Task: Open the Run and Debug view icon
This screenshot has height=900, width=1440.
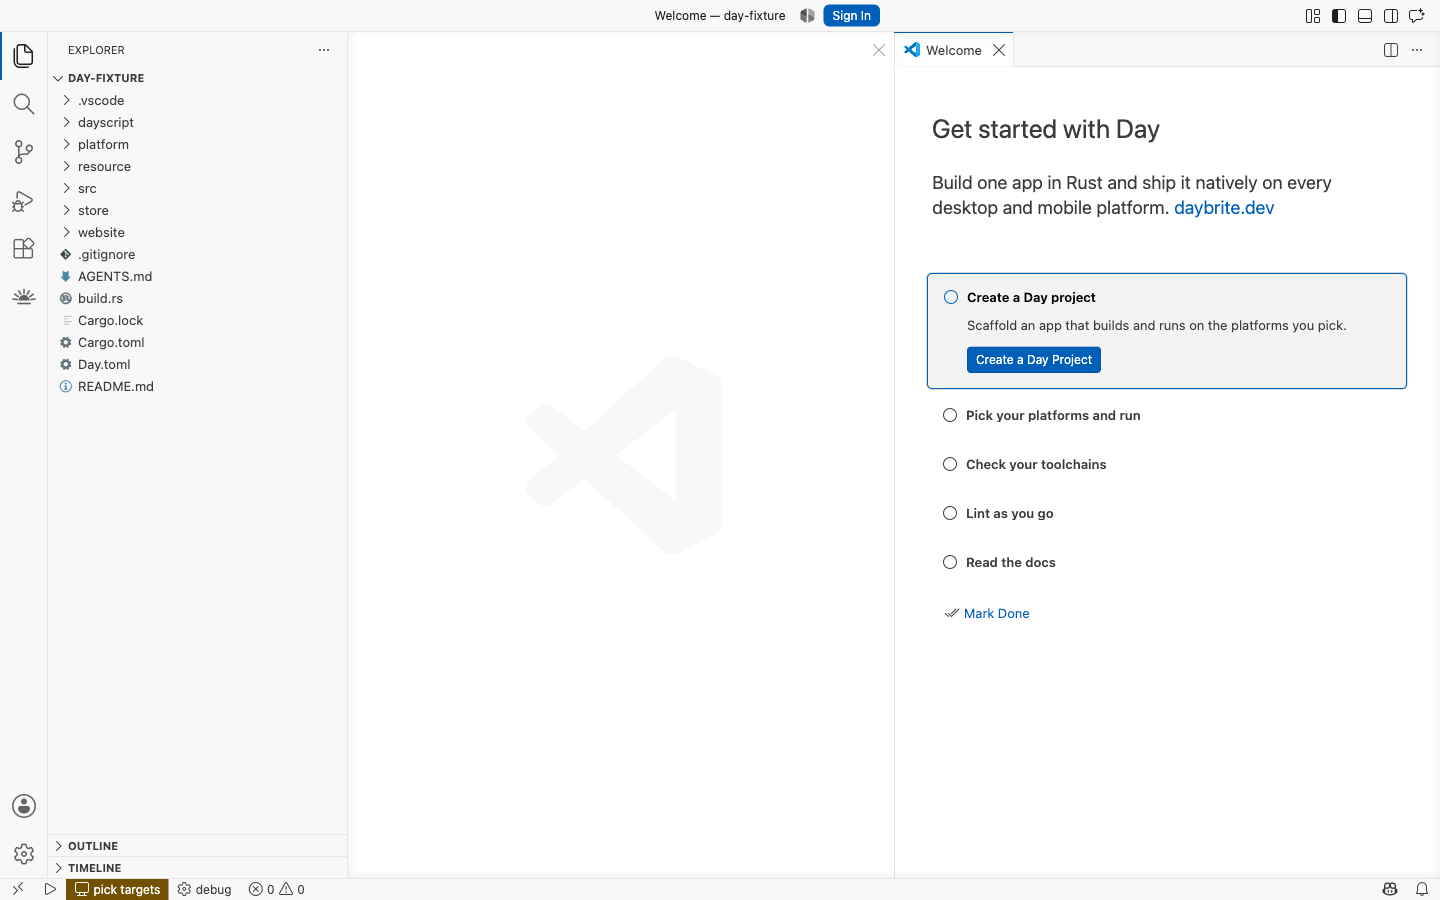Action: pos(24,200)
